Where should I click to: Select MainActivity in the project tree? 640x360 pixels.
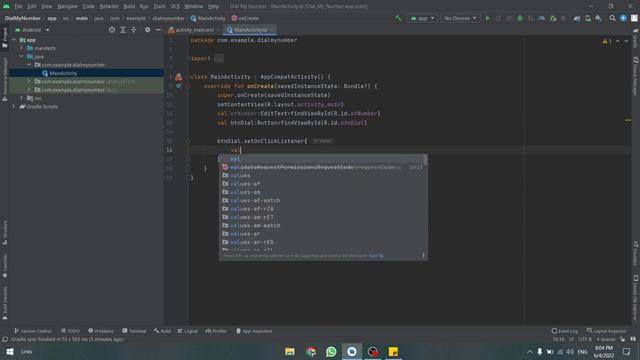[x=63, y=73]
